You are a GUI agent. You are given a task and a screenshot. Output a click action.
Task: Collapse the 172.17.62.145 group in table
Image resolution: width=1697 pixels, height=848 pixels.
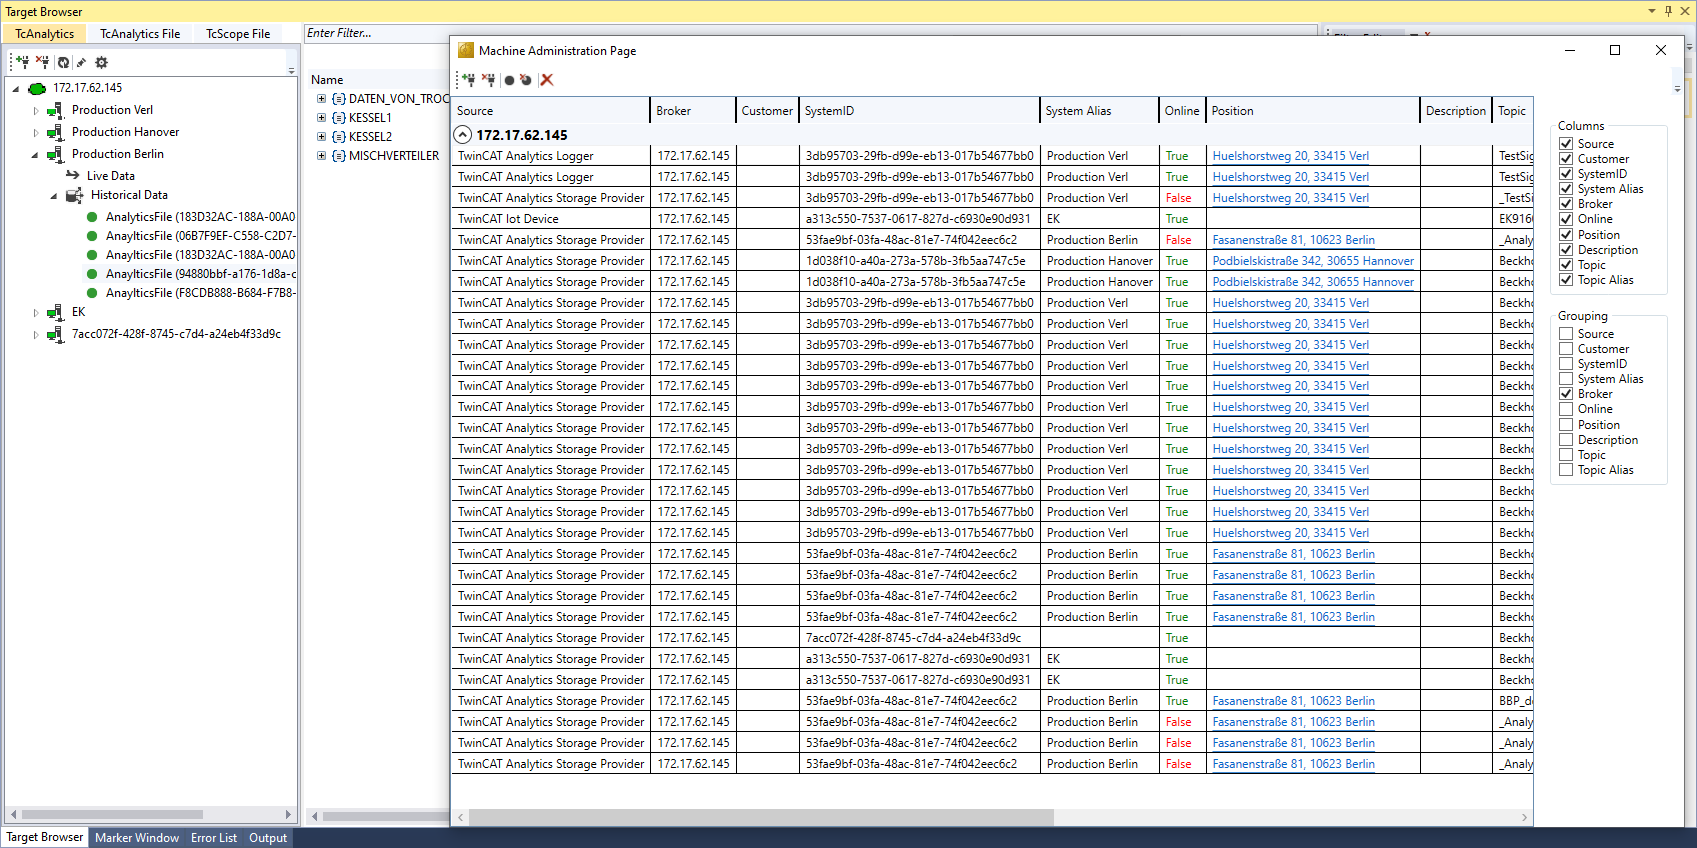[x=463, y=134]
